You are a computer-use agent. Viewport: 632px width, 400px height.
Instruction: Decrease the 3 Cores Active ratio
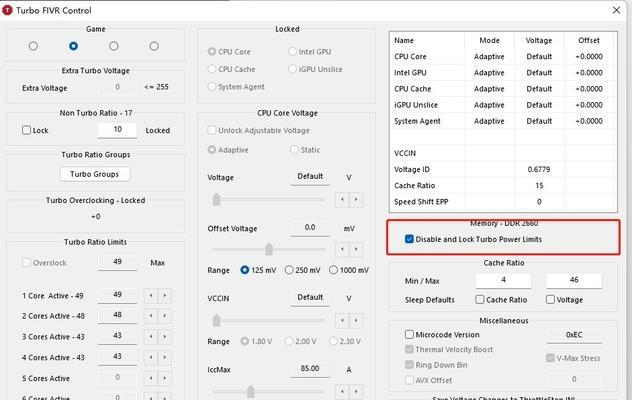[151, 337]
